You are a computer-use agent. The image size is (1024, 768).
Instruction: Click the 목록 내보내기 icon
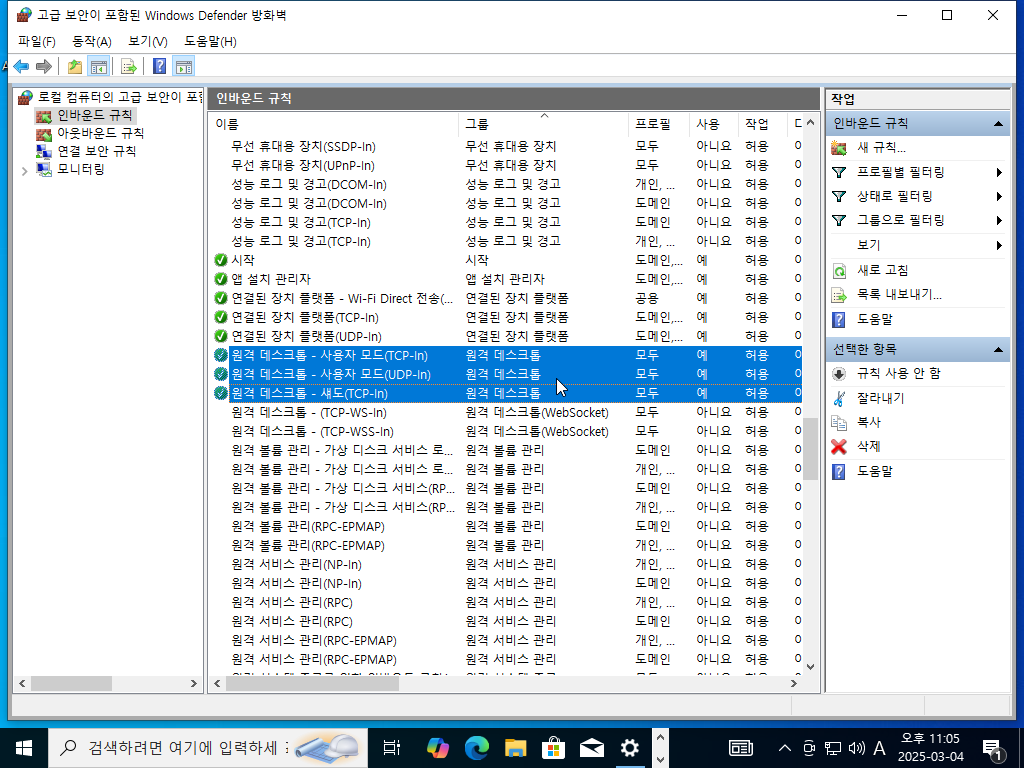(x=839, y=295)
